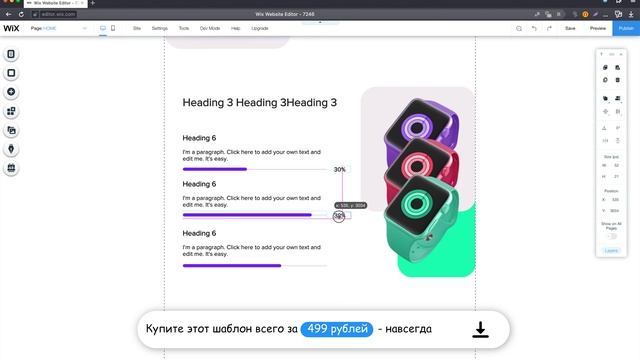Select the first Heading 6 text

199,138
